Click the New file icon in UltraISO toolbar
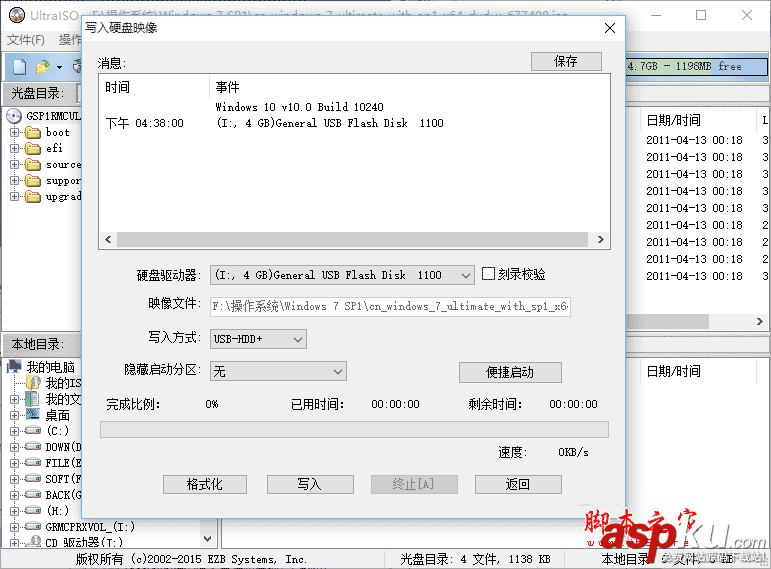771x569 pixels. click(x=20, y=66)
